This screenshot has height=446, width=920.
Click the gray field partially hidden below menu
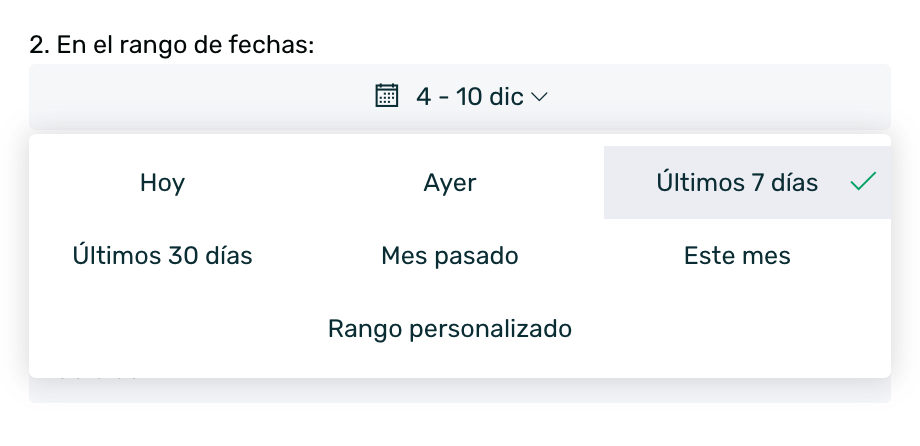pyautogui.click(x=460, y=391)
